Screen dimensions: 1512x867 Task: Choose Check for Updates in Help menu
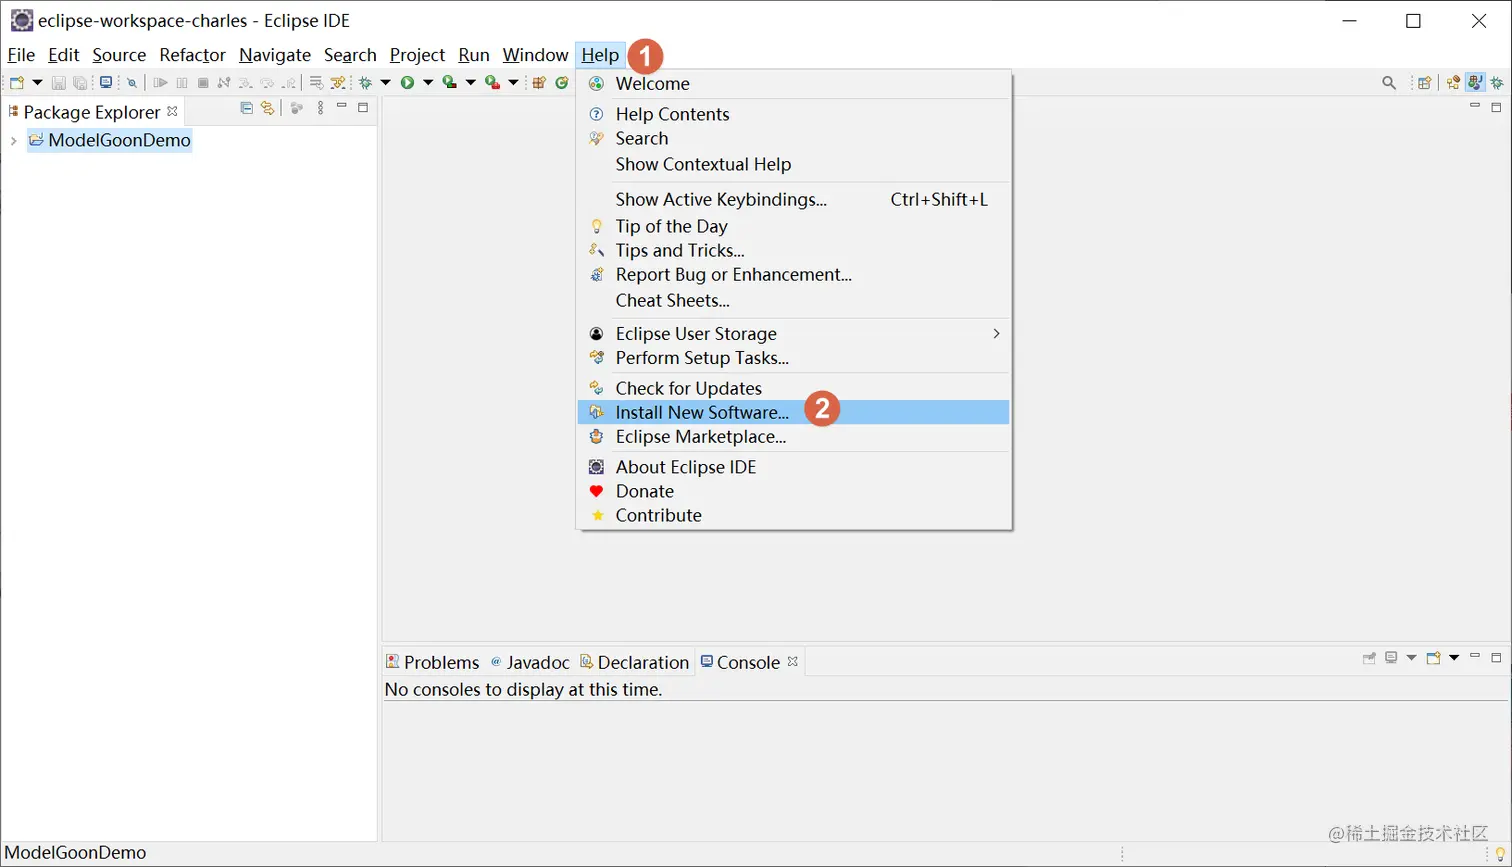click(x=793, y=388)
